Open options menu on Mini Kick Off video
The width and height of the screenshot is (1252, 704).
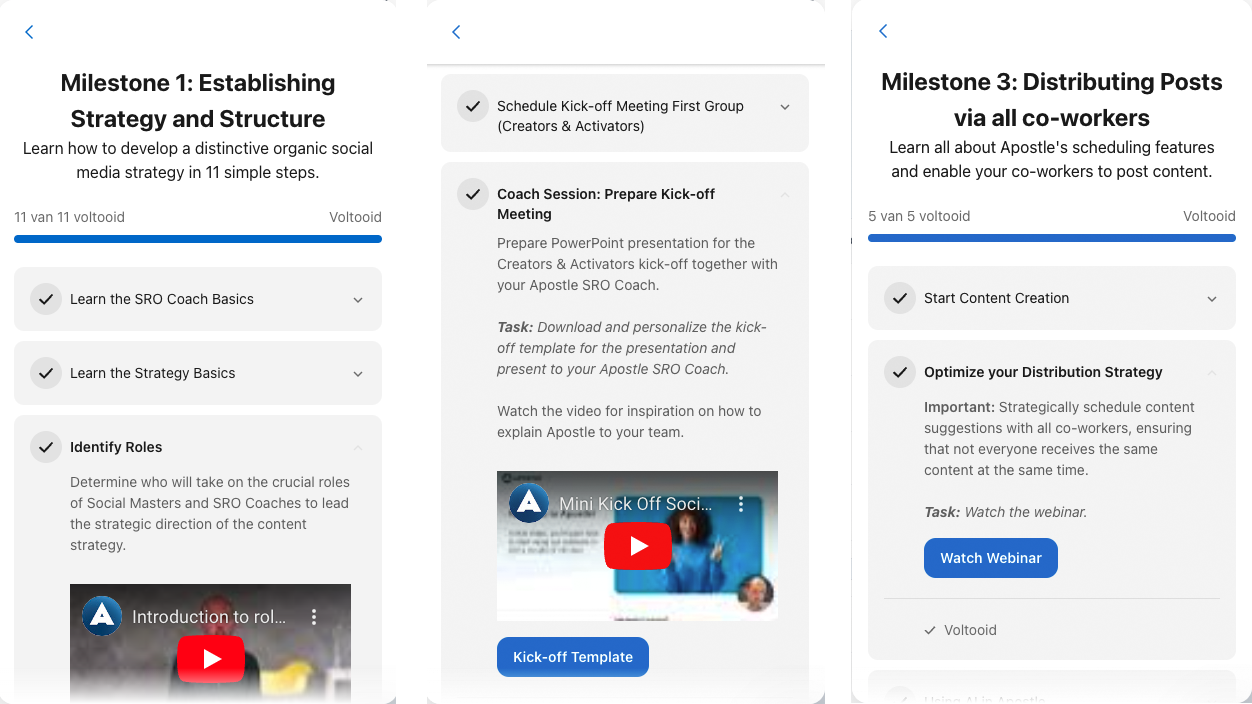point(741,504)
